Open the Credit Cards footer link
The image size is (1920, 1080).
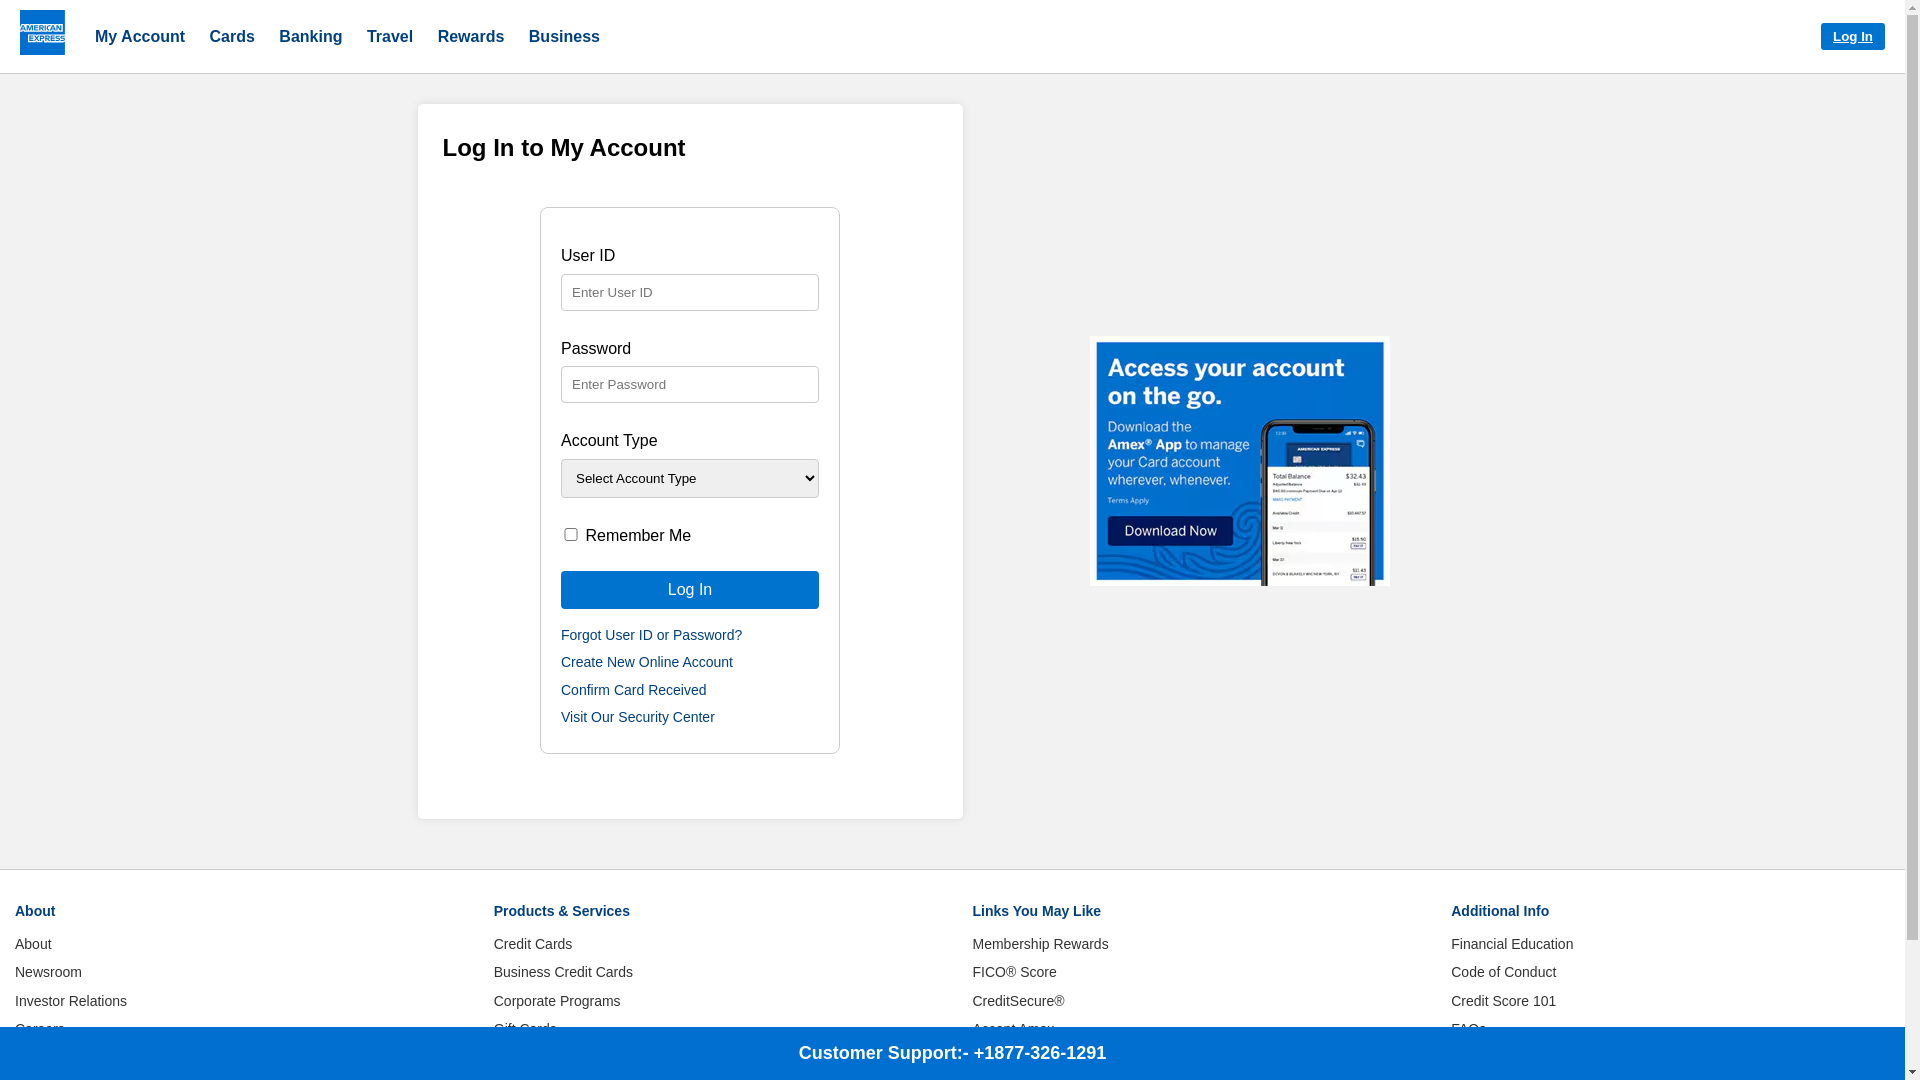pos(533,944)
